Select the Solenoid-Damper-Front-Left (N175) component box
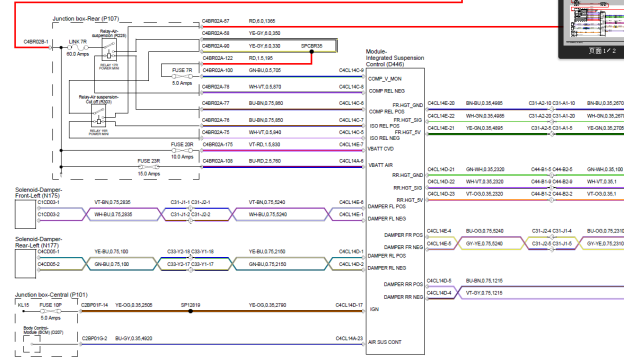The width and height of the screenshot is (624, 363). (x=25, y=214)
